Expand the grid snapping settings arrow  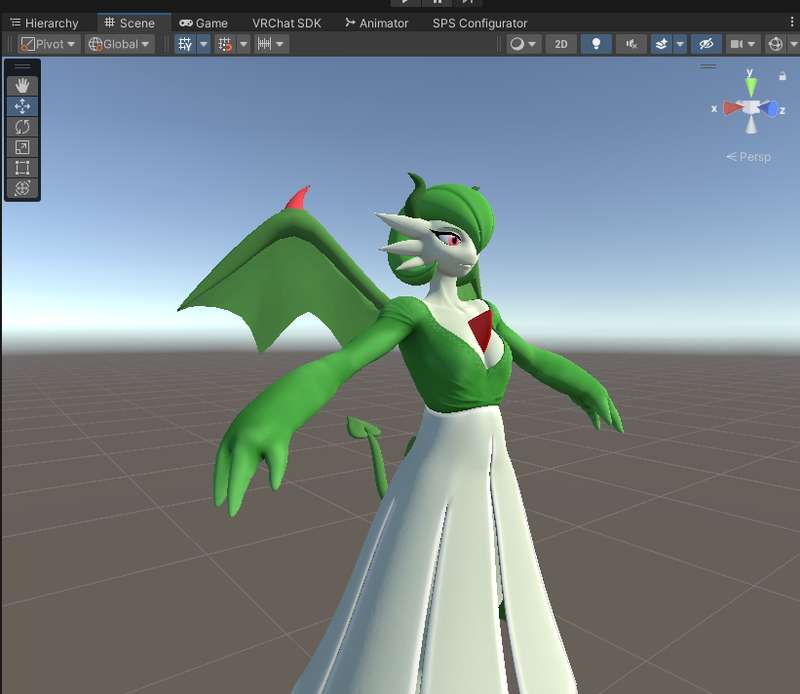click(243, 44)
